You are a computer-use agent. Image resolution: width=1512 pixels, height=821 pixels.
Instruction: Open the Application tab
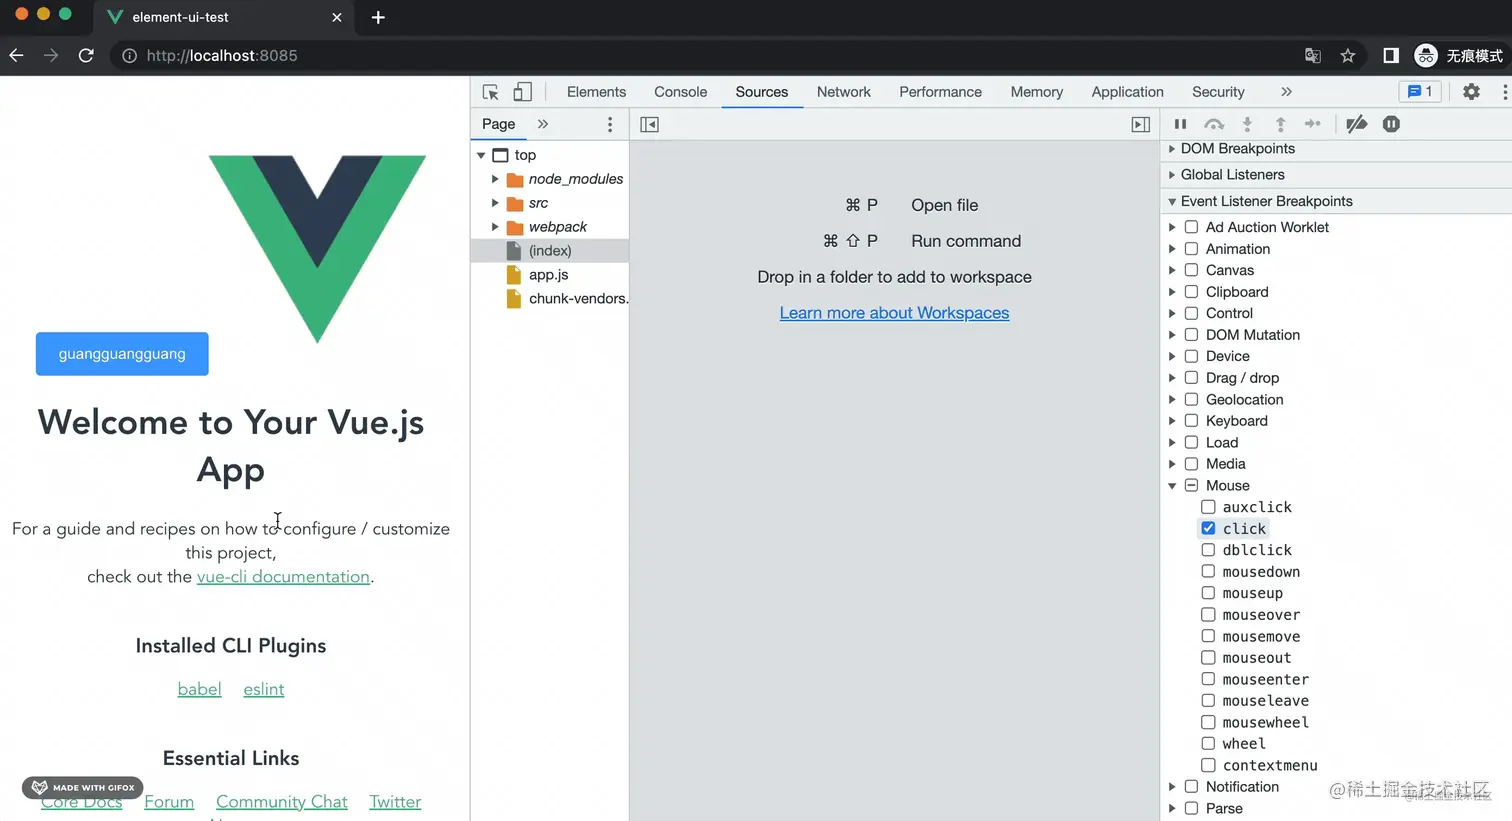[x=1127, y=92]
